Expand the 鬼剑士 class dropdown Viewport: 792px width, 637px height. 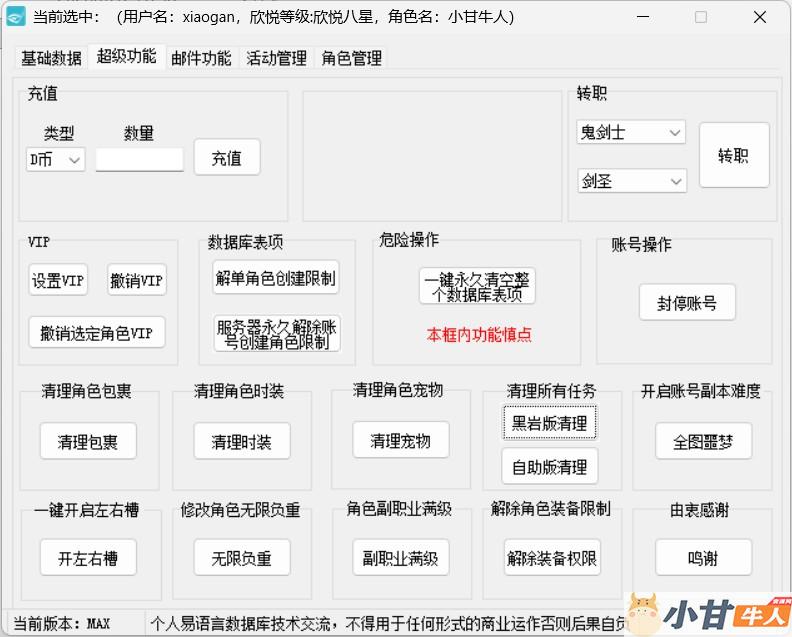631,132
